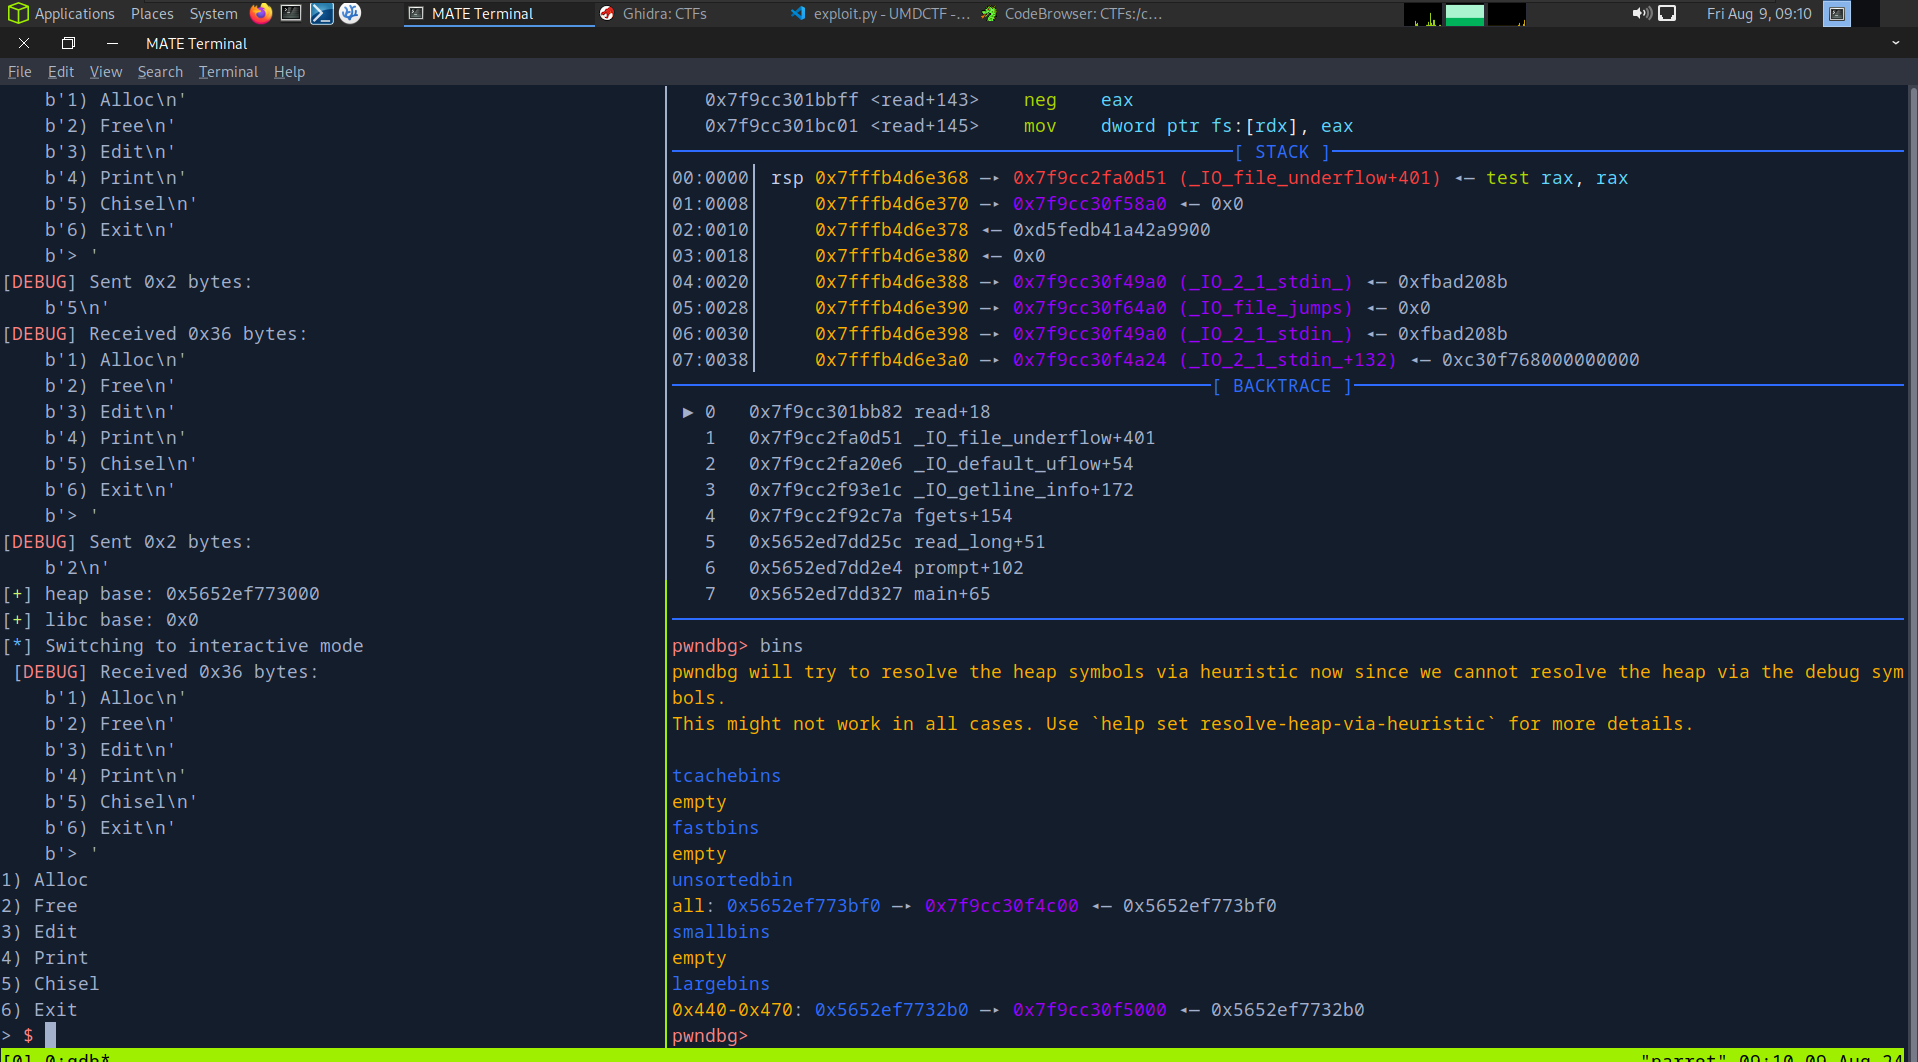This screenshot has height=1062, width=1918.
Task: Select the workspace switcher terminal thumbnail
Action: (x=1837, y=14)
